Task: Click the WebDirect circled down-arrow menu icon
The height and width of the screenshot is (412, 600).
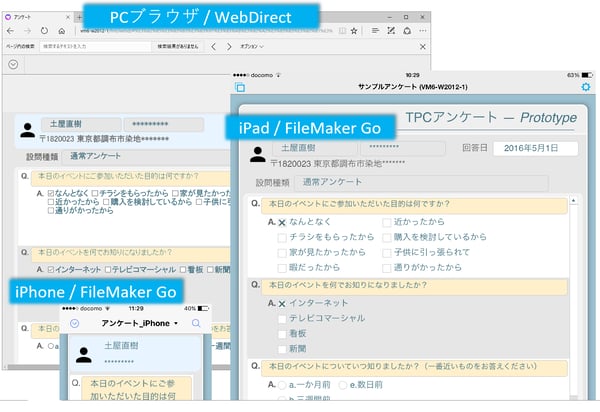Action: pos(13,64)
